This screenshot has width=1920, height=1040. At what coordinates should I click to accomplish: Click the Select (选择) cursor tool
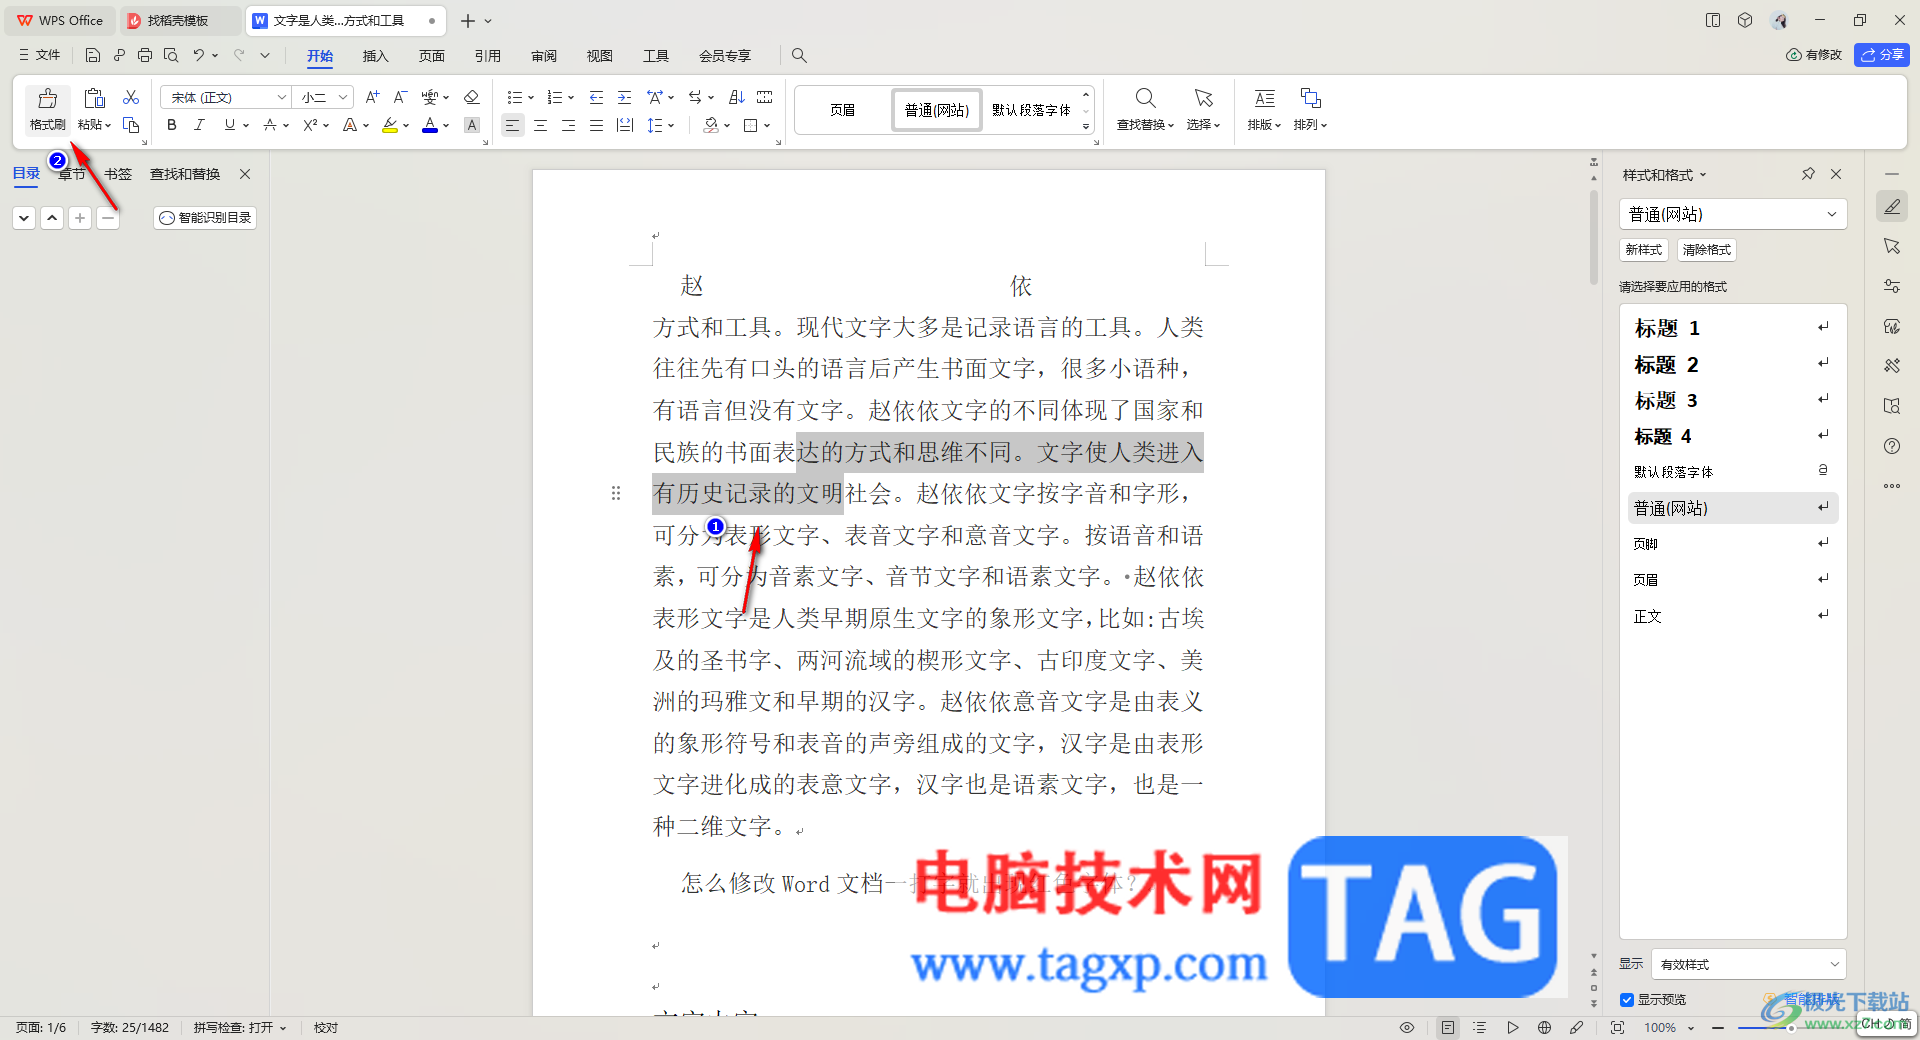[1203, 109]
